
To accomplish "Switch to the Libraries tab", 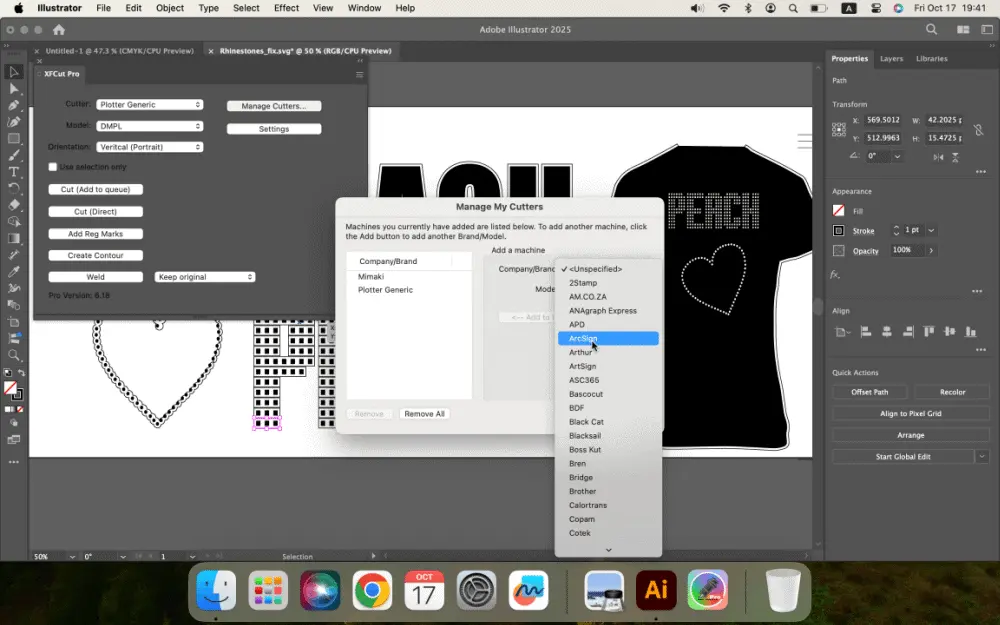I will pos(931,59).
